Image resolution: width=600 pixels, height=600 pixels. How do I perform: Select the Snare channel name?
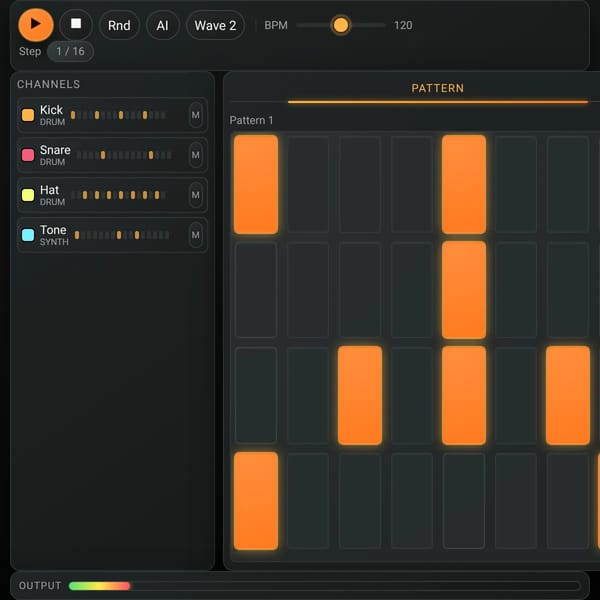coord(55,150)
